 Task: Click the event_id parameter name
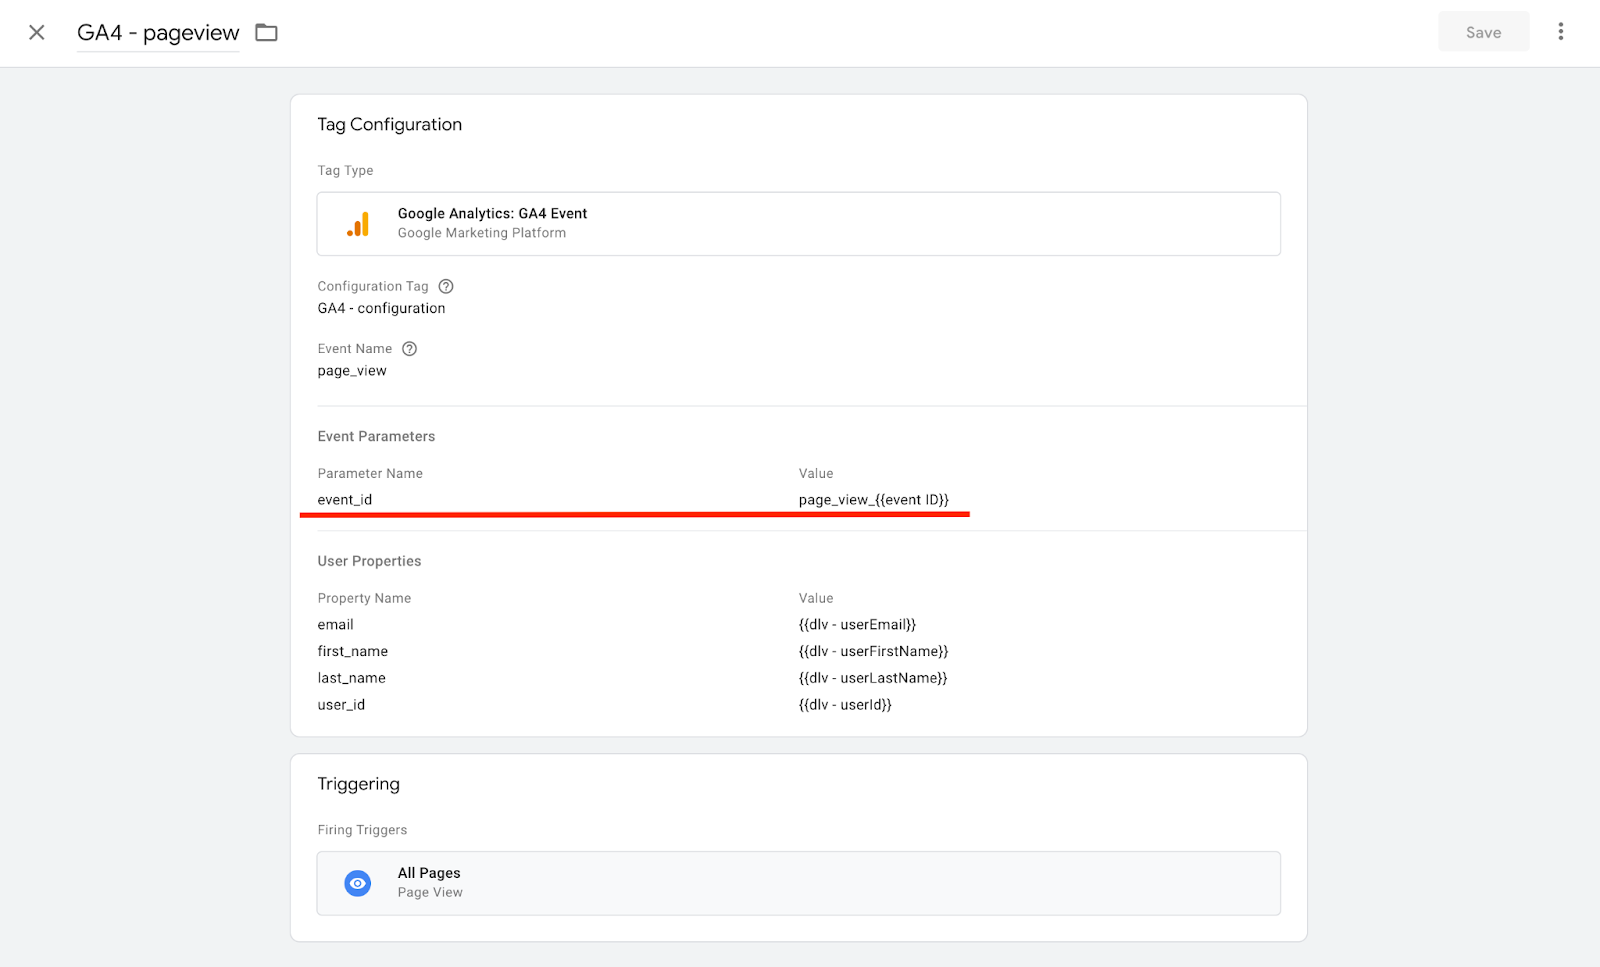coord(345,499)
